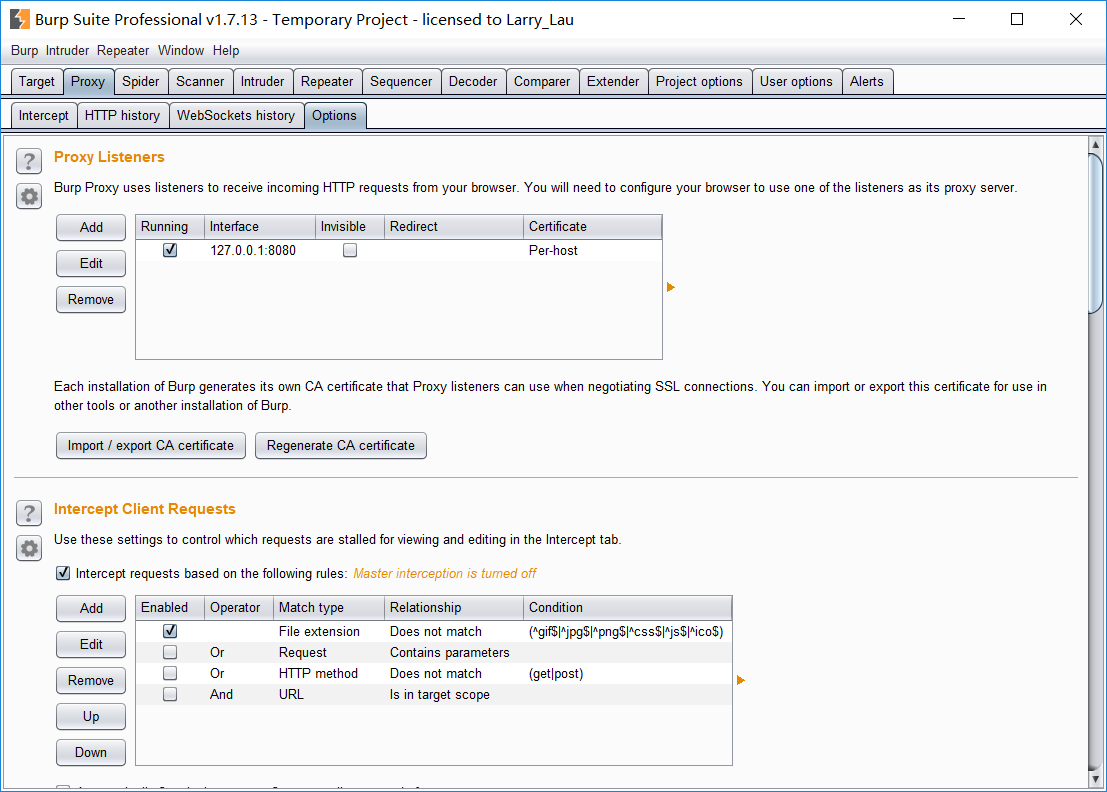The width and height of the screenshot is (1107, 792).
Task: Open the Alerts tab
Action: pyautogui.click(x=867, y=82)
